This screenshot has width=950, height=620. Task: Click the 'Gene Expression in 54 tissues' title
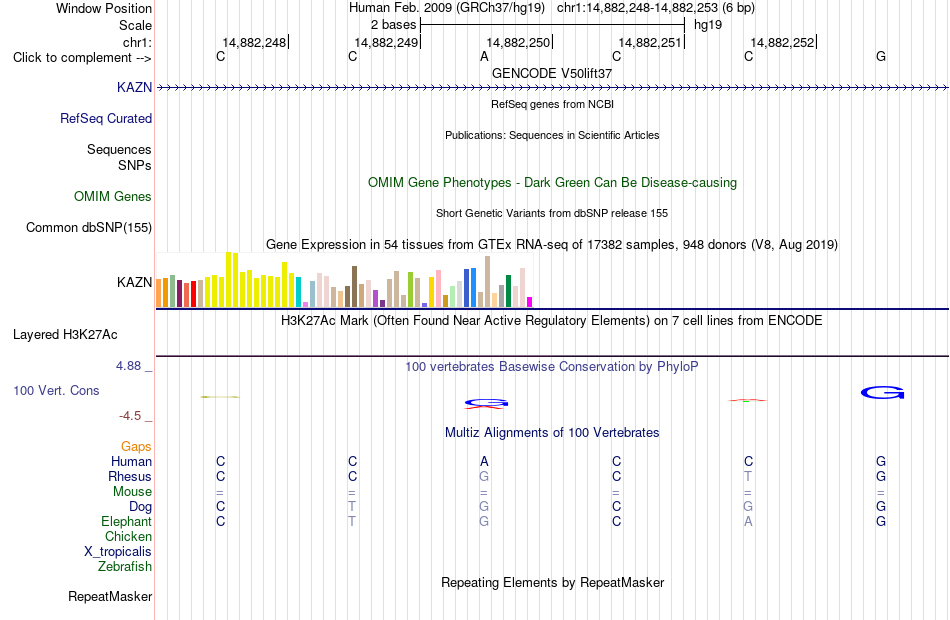(x=552, y=244)
